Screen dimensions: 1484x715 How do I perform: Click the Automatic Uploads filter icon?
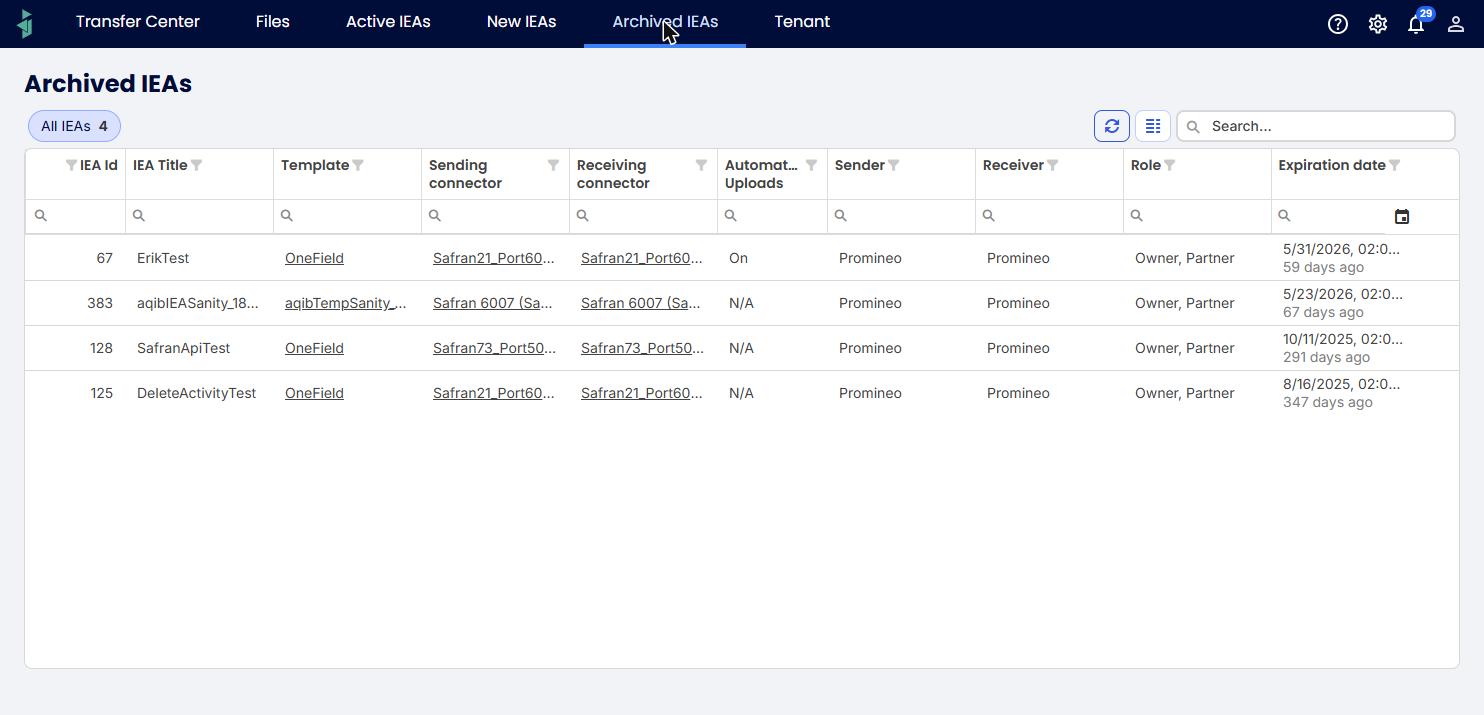tap(811, 165)
